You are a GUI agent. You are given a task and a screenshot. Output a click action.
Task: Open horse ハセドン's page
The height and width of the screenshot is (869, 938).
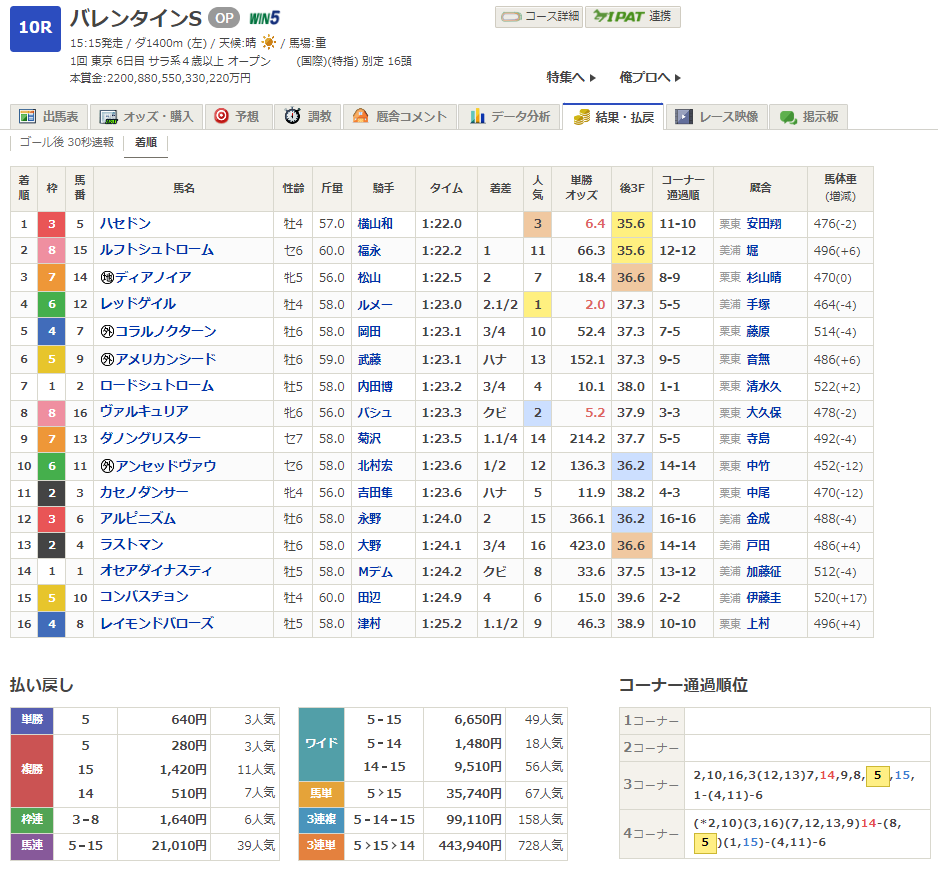click(x=125, y=224)
